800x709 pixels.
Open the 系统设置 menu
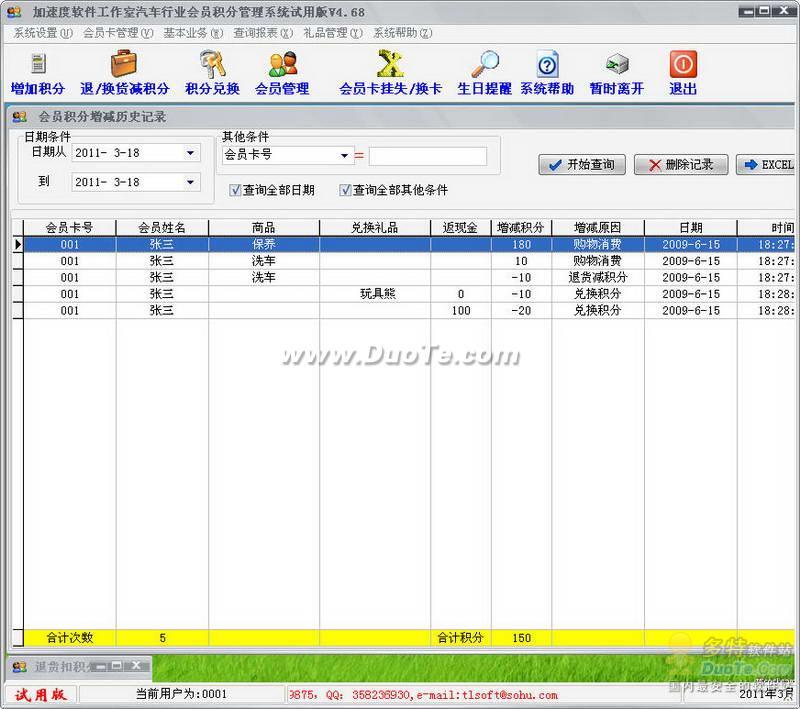[42, 33]
